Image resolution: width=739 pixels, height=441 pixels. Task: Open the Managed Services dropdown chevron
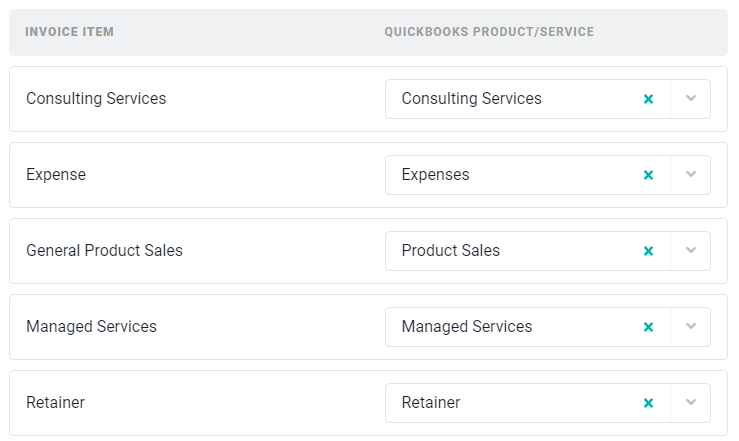pyautogui.click(x=690, y=327)
